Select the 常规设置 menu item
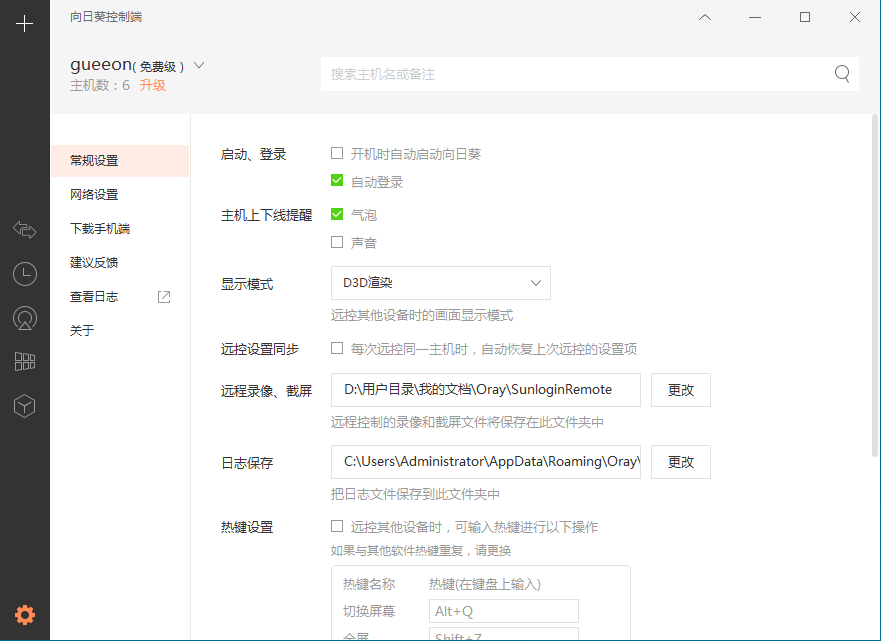Viewport: 881px width, 641px height. (x=120, y=161)
